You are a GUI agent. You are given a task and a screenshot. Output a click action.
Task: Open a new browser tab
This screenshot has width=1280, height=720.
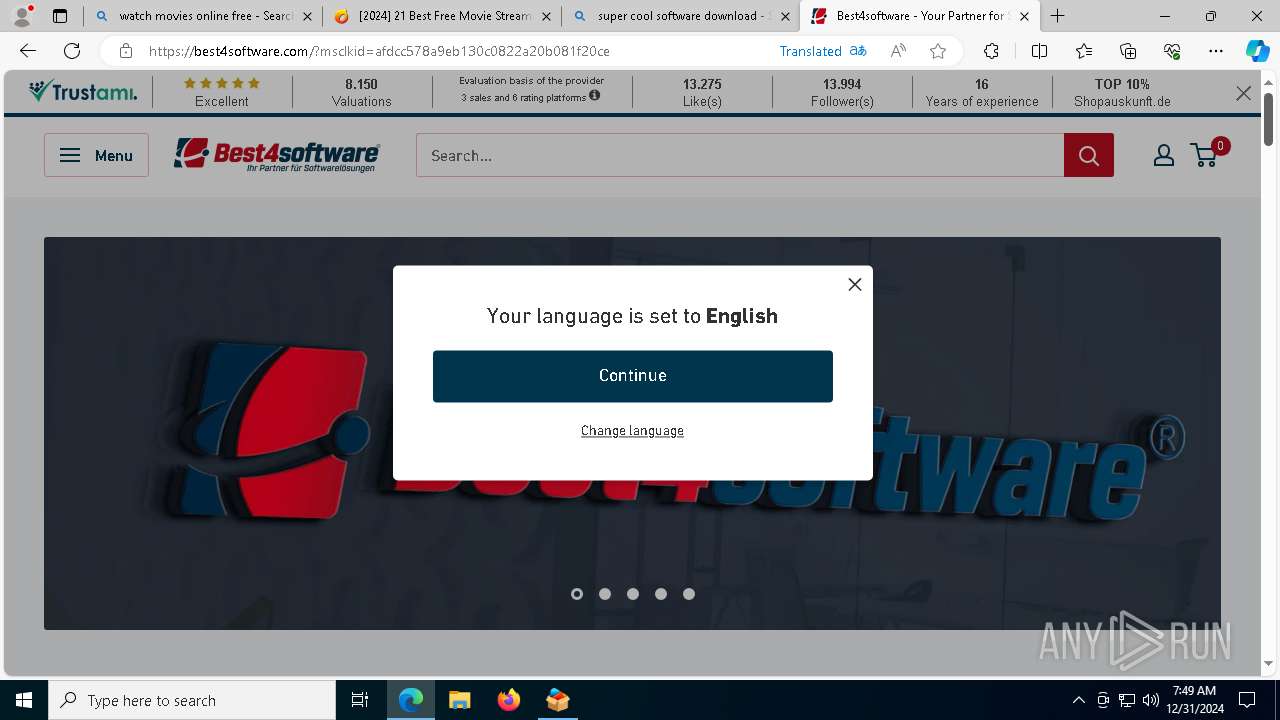click(x=1057, y=16)
